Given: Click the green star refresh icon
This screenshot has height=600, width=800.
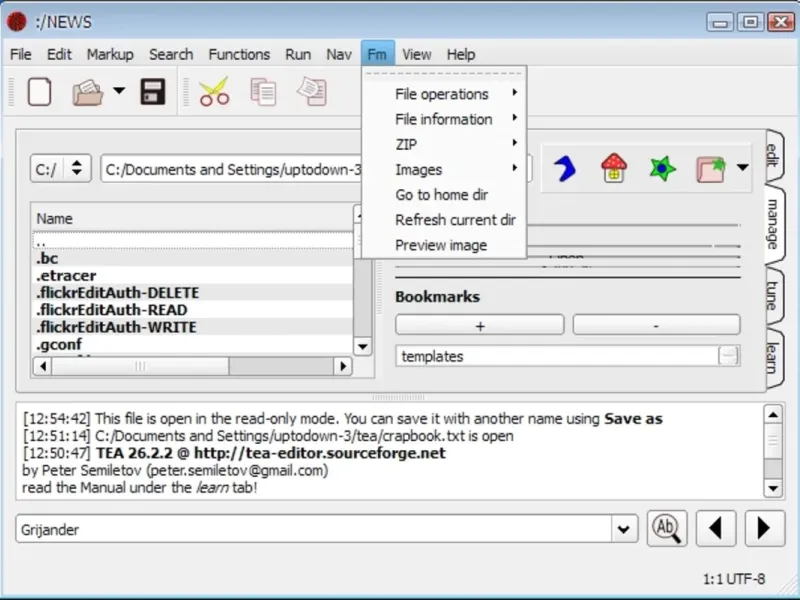Looking at the screenshot, I should (662, 169).
